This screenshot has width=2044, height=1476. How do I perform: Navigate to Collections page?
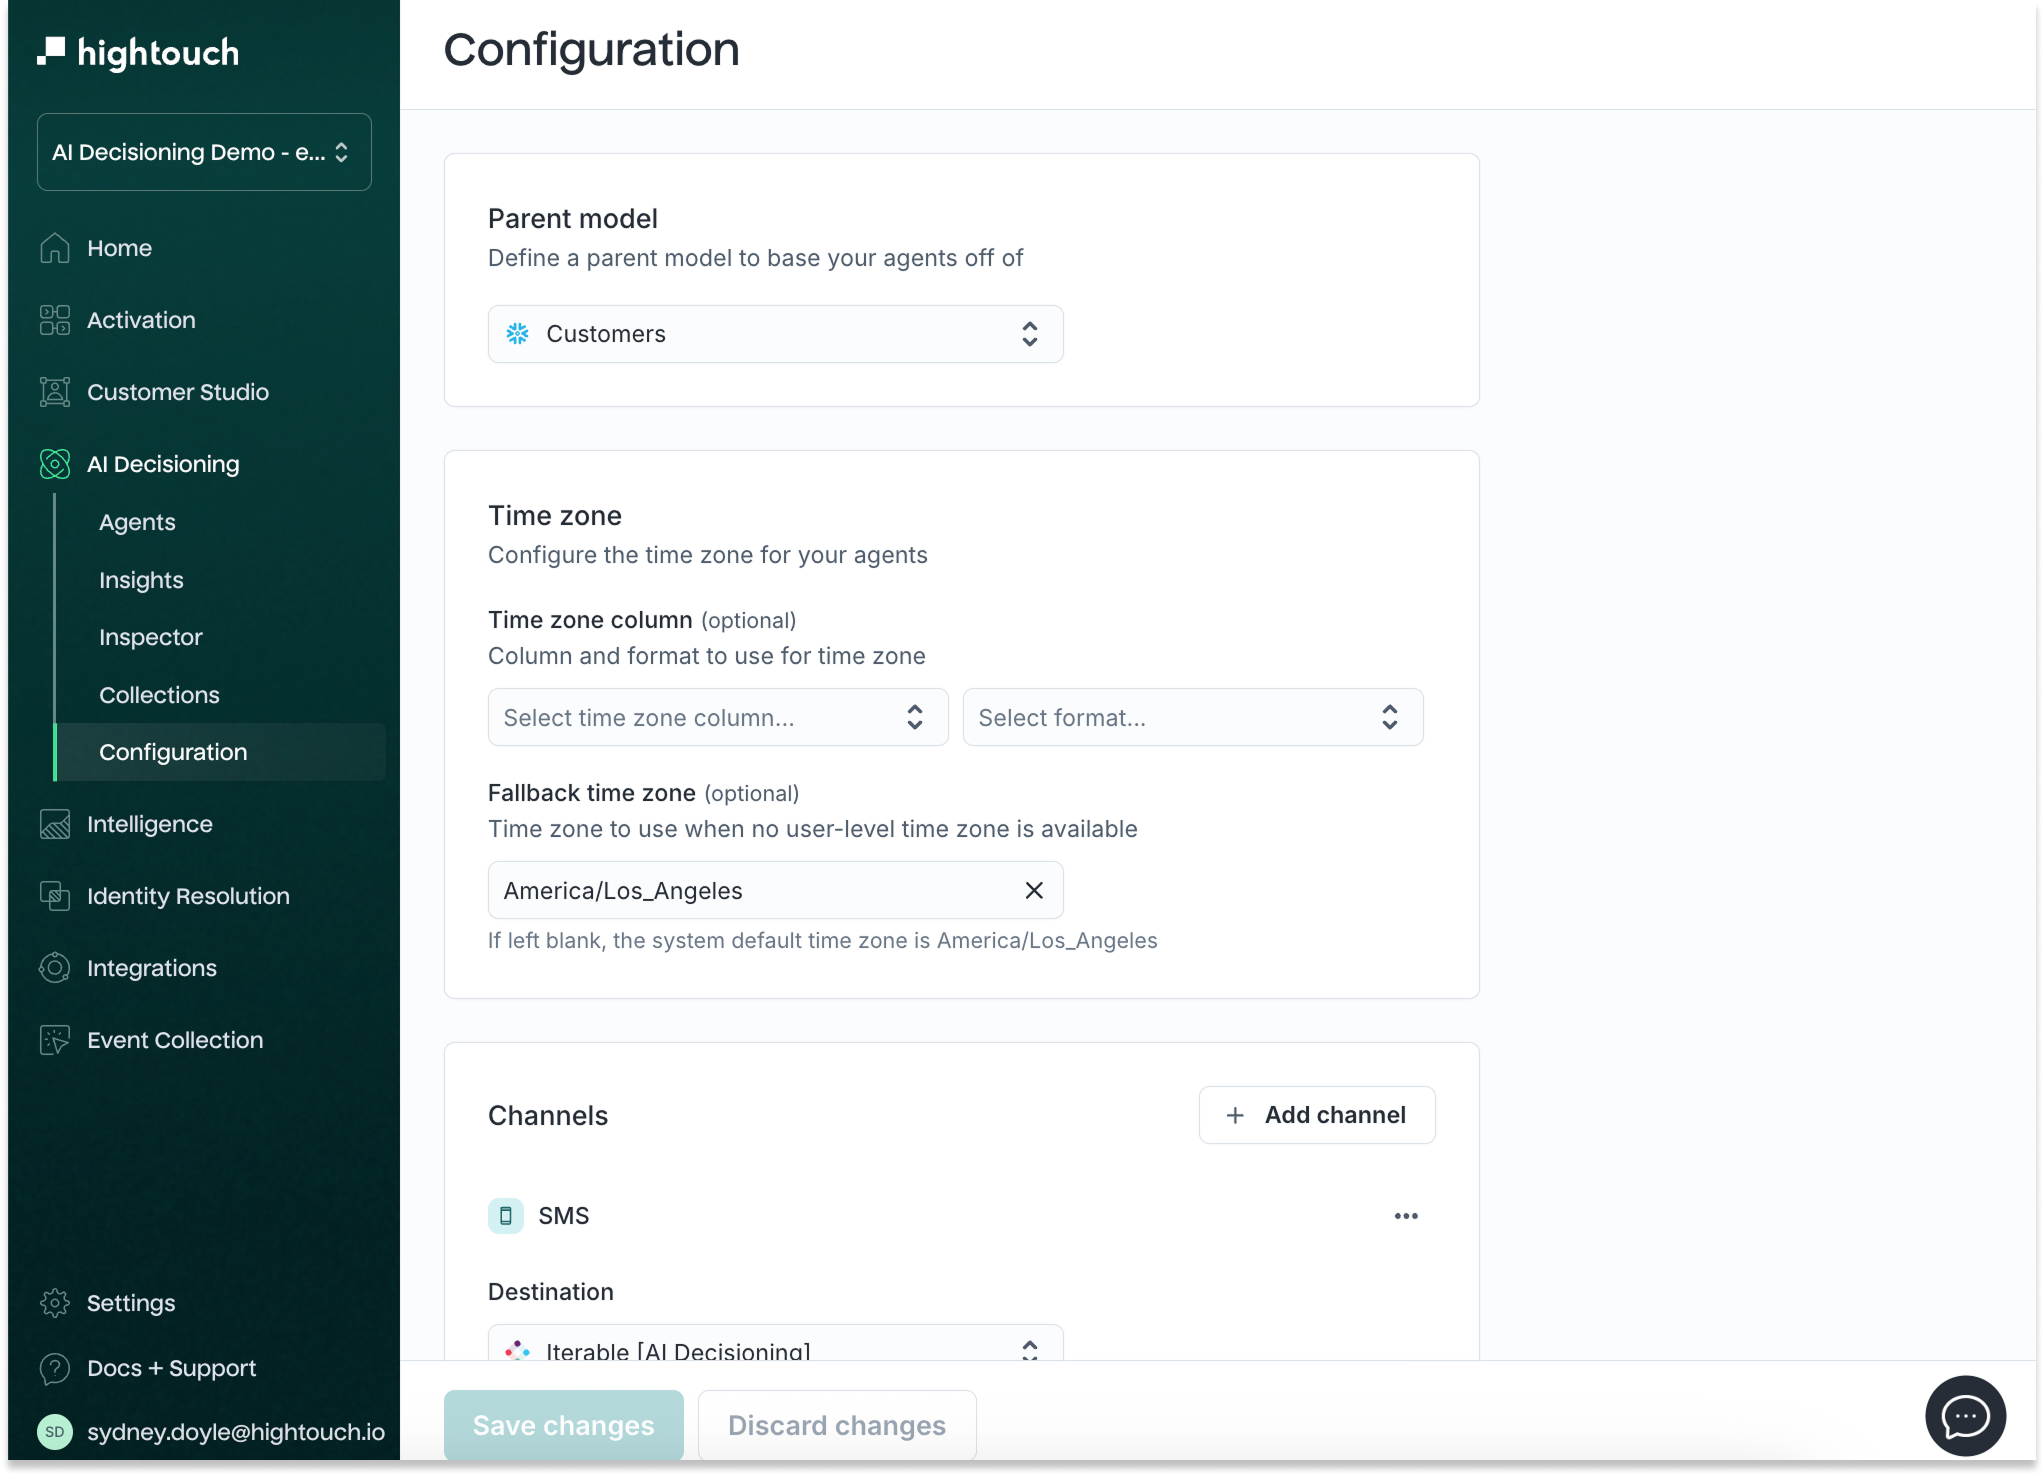(x=159, y=695)
